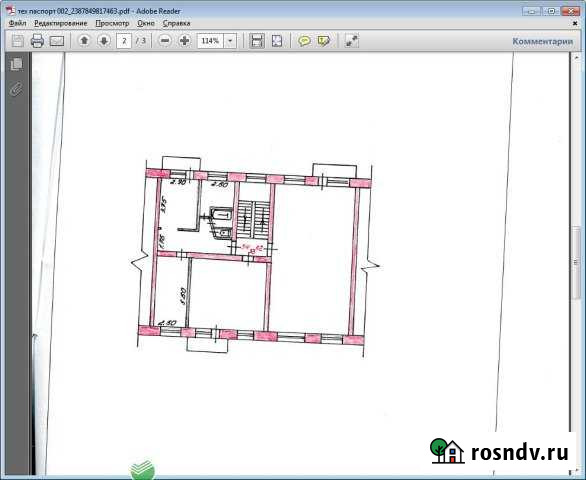Viewport: 586px width, 480px height.
Task: Select the highlight text tool
Action: [x=324, y=40]
